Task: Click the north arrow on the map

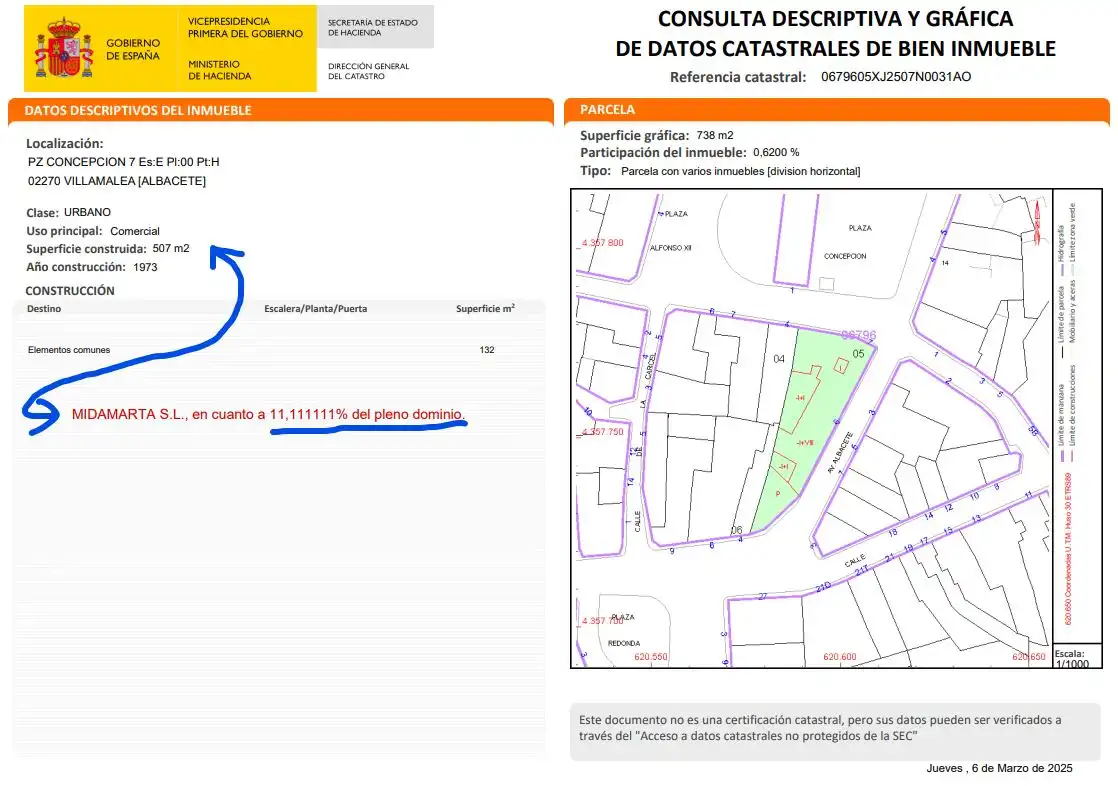Action: [x=1037, y=222]
